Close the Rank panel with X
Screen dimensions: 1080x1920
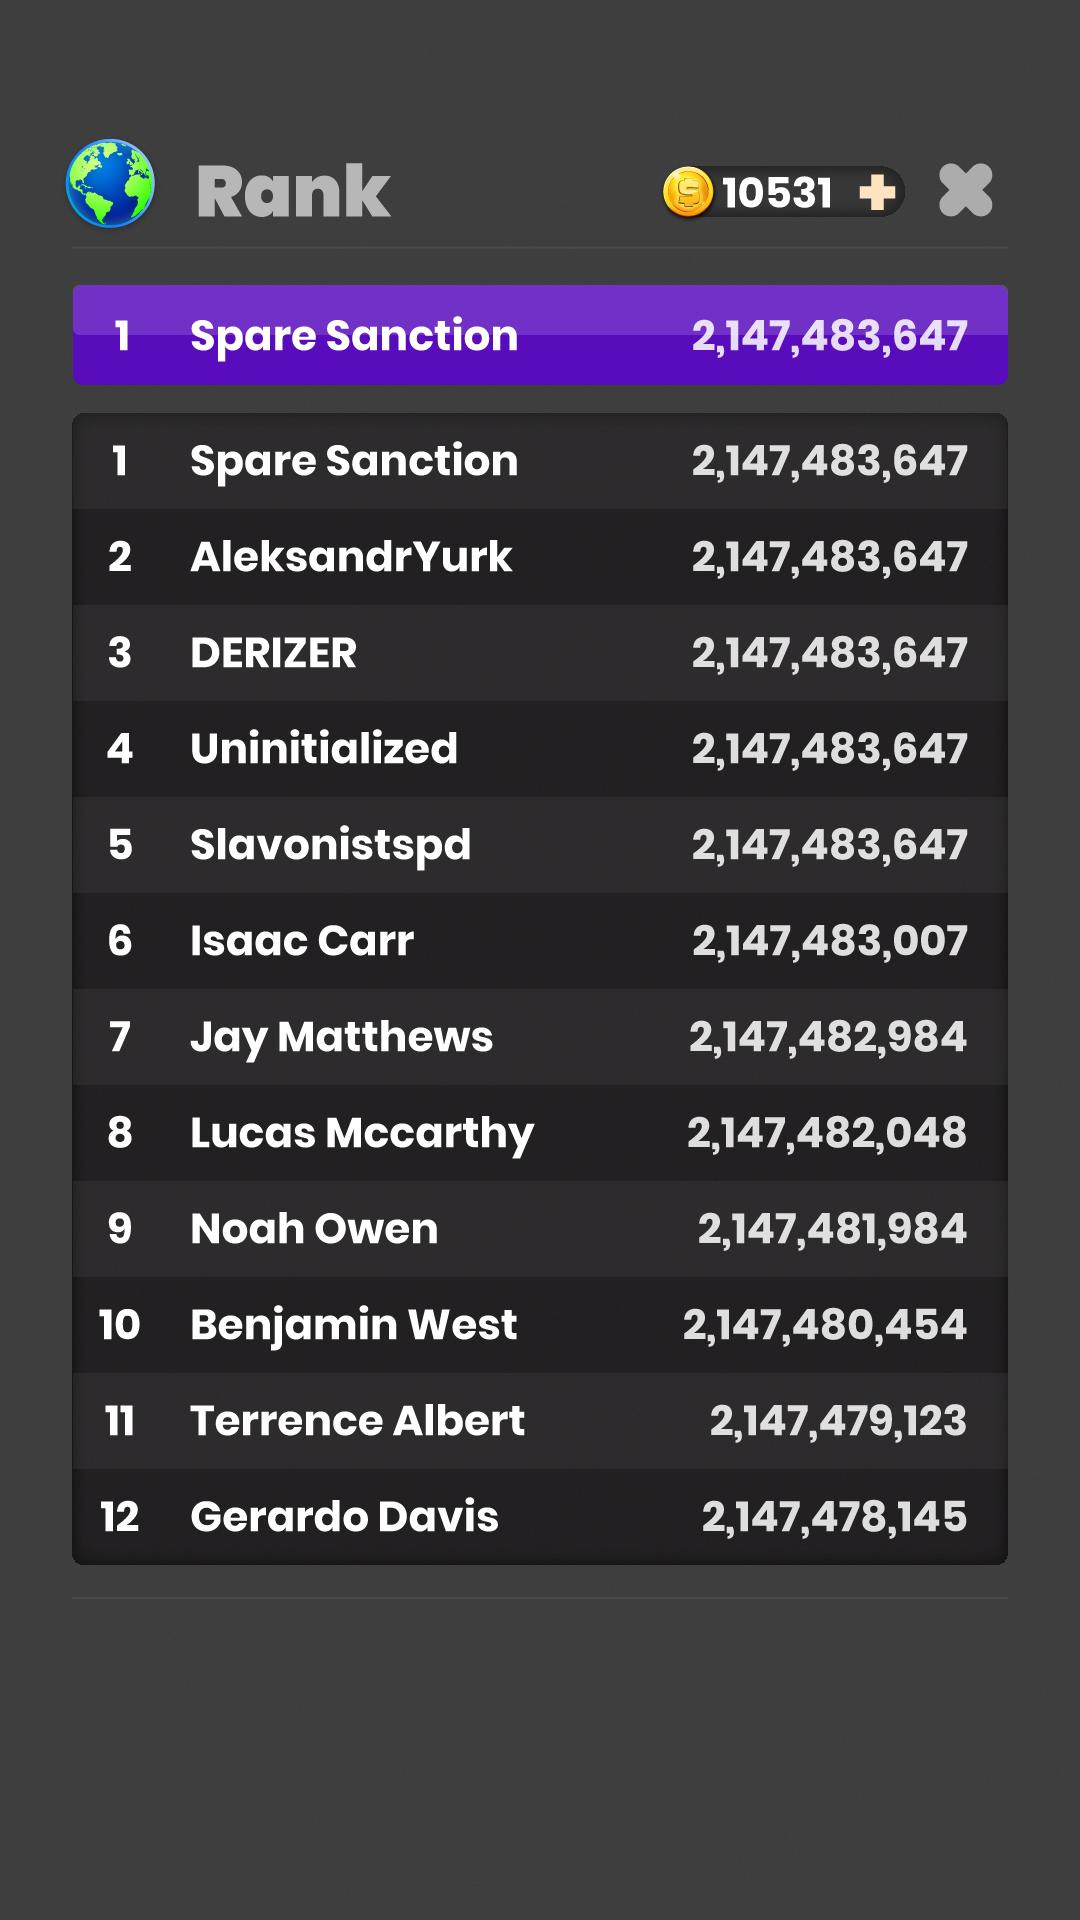coord(965,190)
